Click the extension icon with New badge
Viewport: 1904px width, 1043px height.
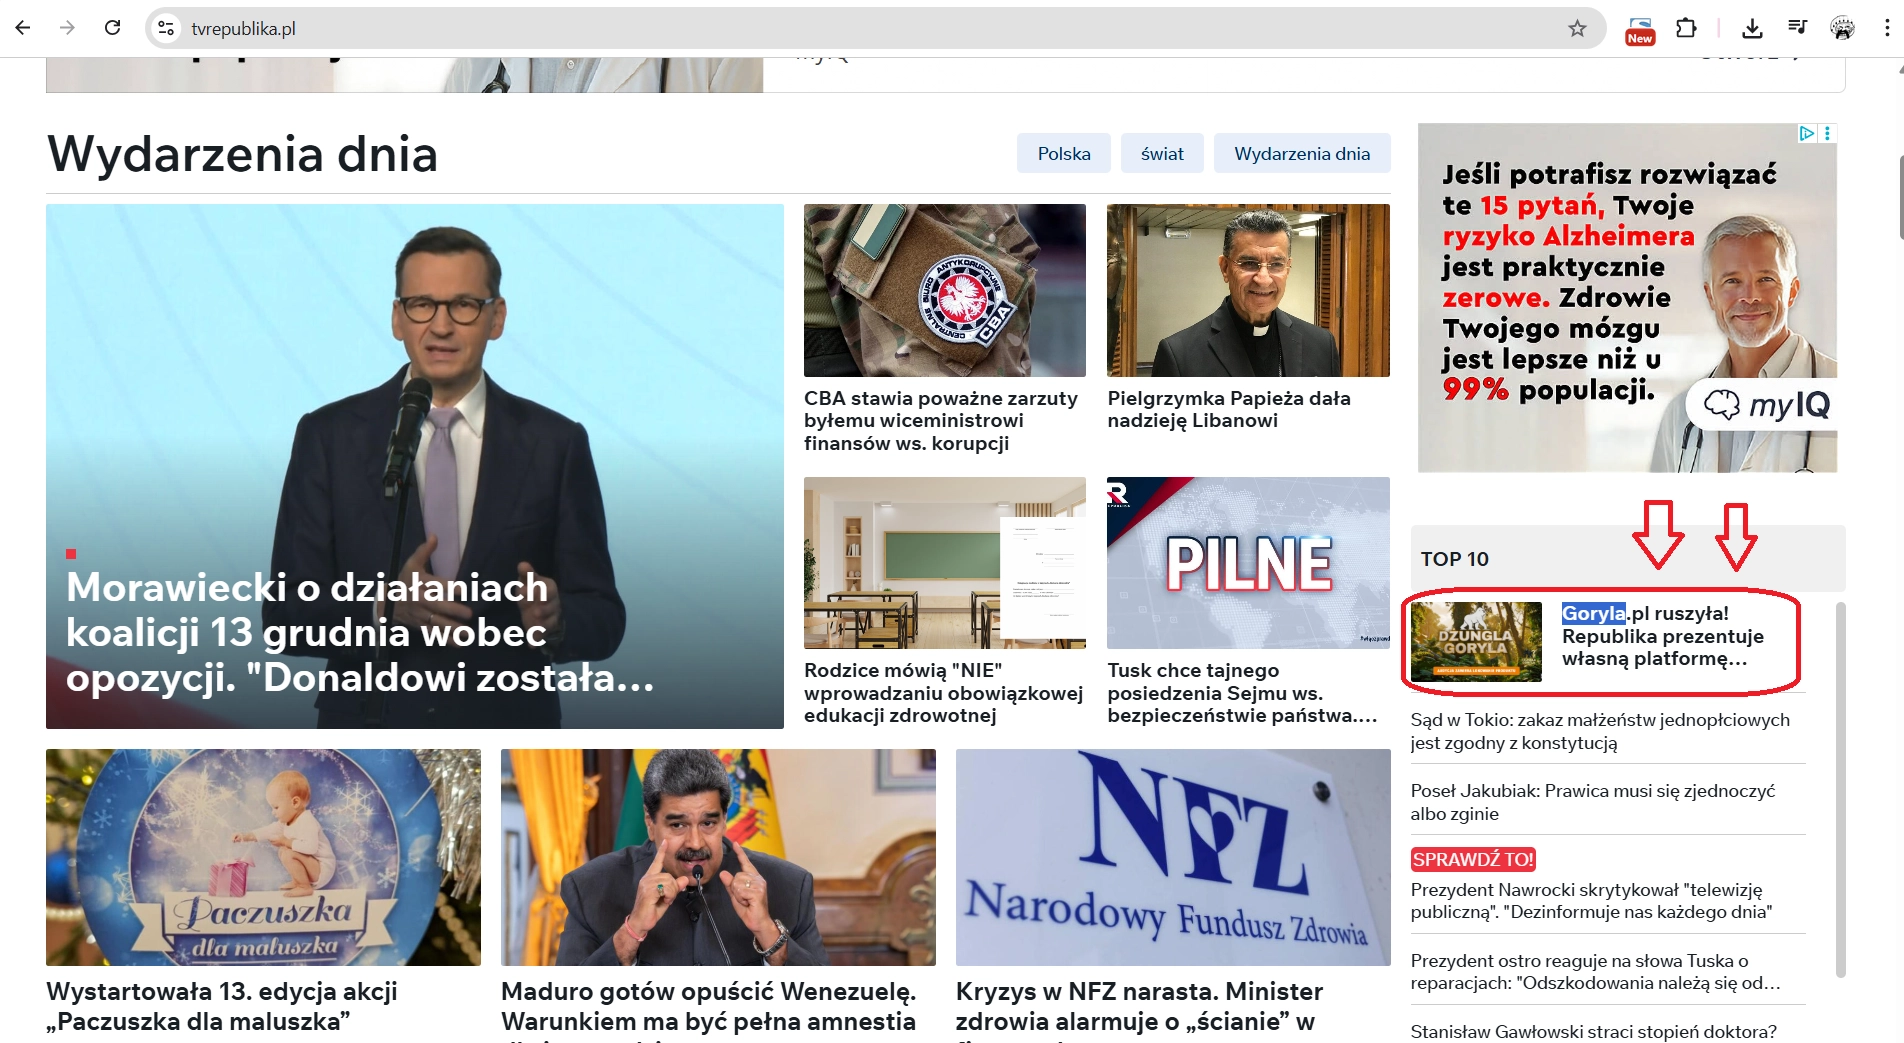(1640, 29)
